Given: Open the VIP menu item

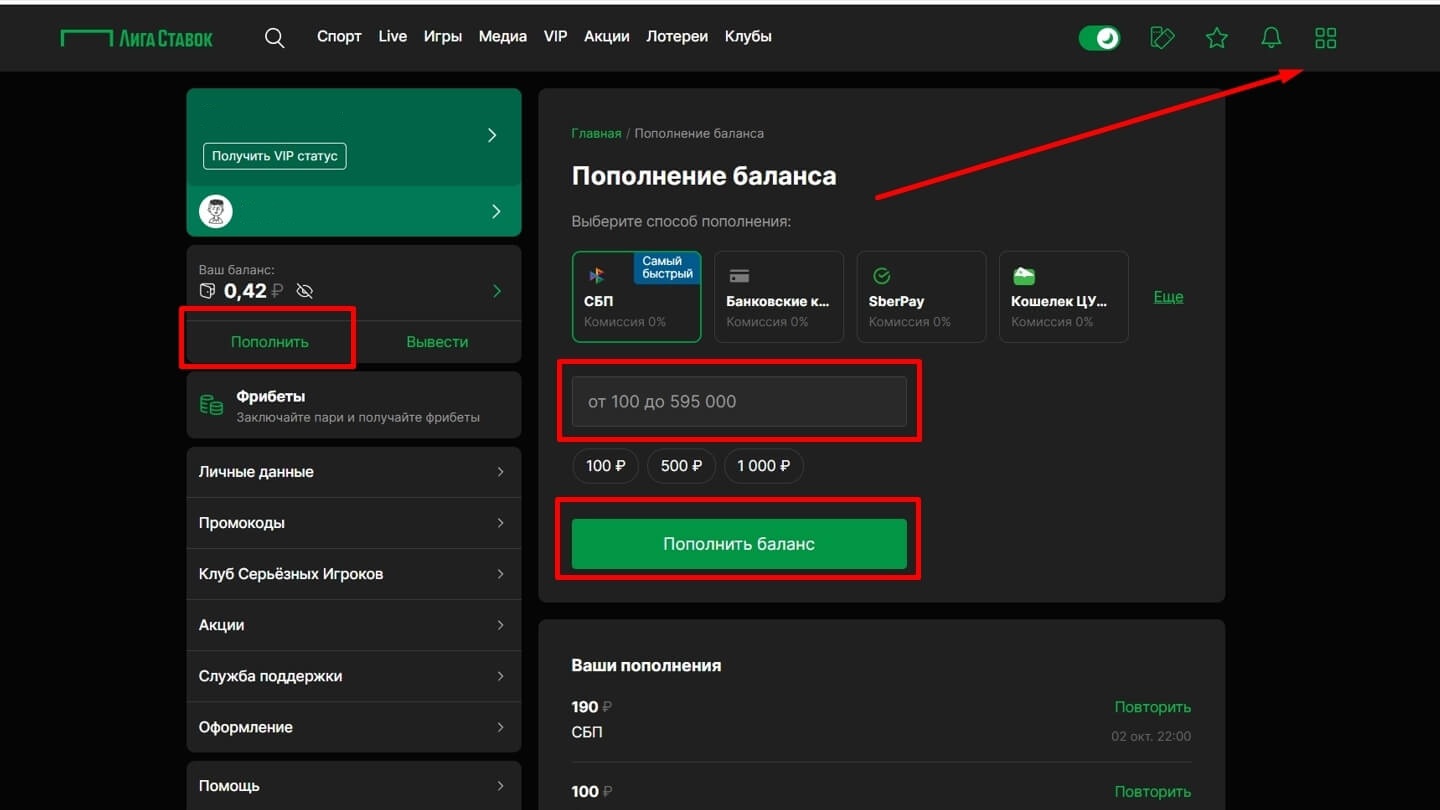Looking at the screenshot, I should point(556,37).
